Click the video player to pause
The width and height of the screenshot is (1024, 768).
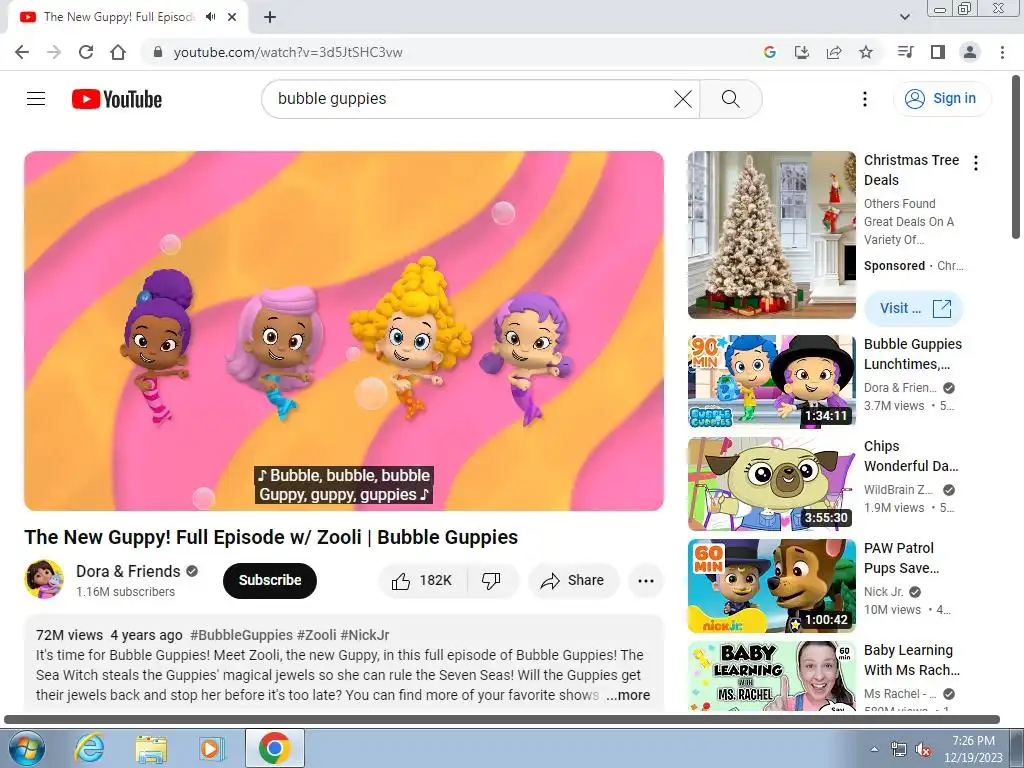344,330
